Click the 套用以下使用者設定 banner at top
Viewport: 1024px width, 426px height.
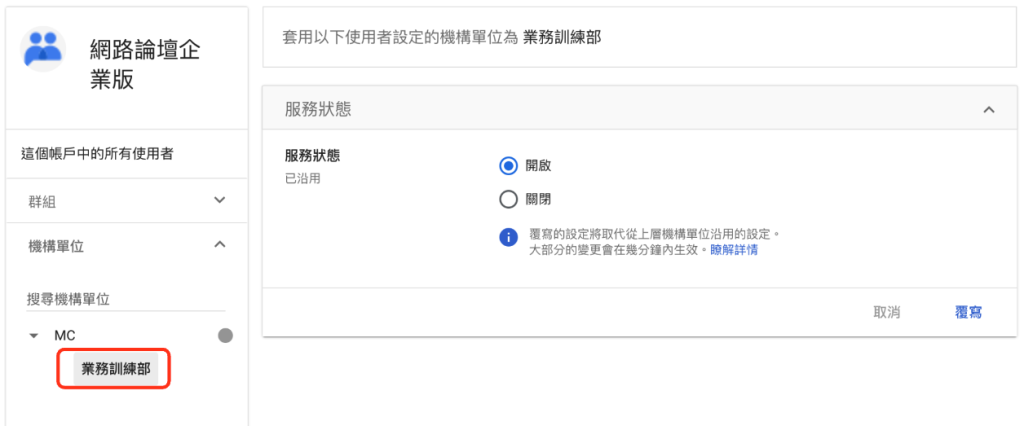tap(639, 37)
